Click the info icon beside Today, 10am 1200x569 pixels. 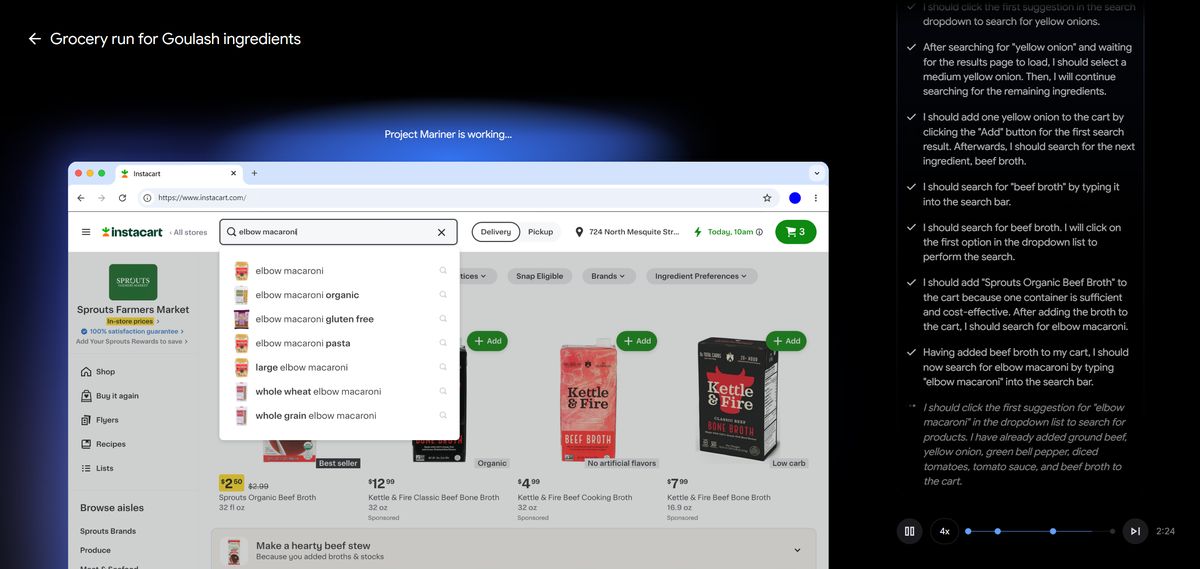coord(759,232)
